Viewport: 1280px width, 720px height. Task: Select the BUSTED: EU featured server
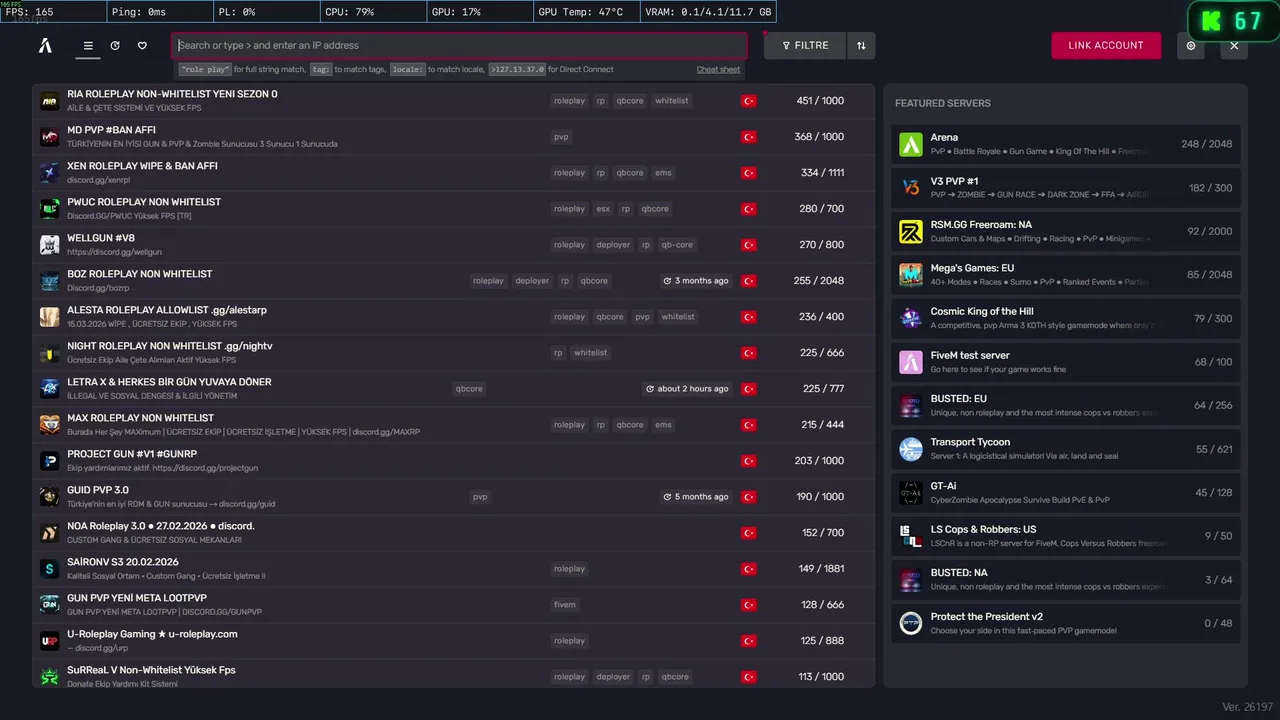(1066, 405)
